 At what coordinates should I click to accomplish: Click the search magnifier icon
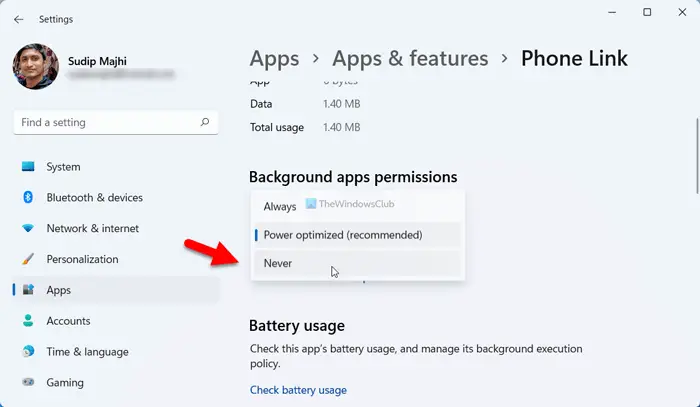pyautogui.click(x=205, y=122)
